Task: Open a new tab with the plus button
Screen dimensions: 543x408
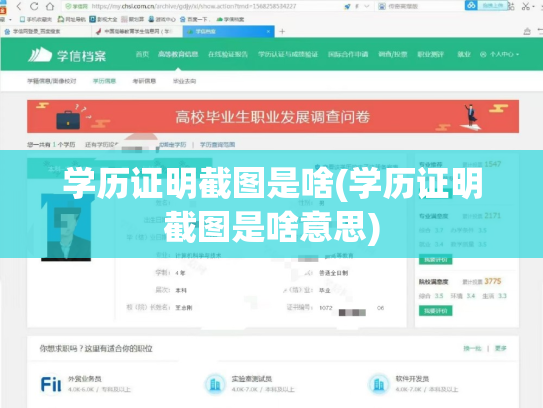Action: pos(282,32)
